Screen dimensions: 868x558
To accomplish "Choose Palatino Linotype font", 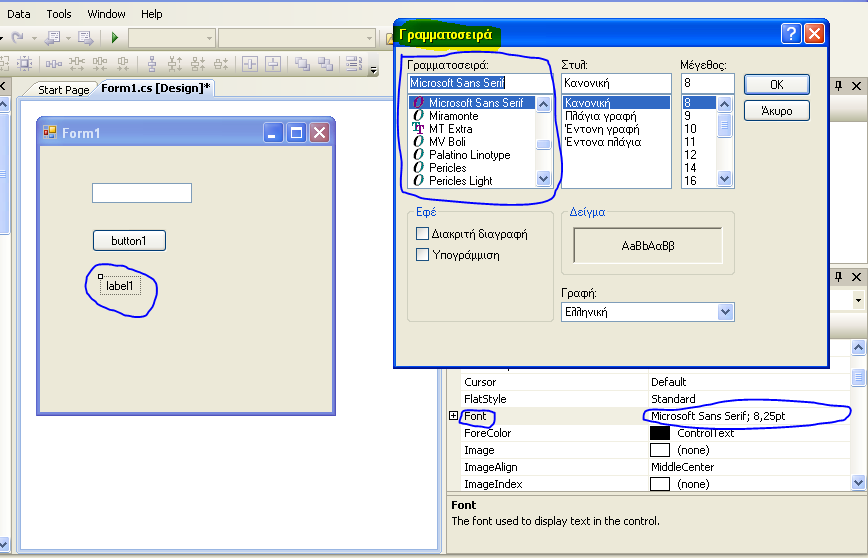I will coord(469,155).
